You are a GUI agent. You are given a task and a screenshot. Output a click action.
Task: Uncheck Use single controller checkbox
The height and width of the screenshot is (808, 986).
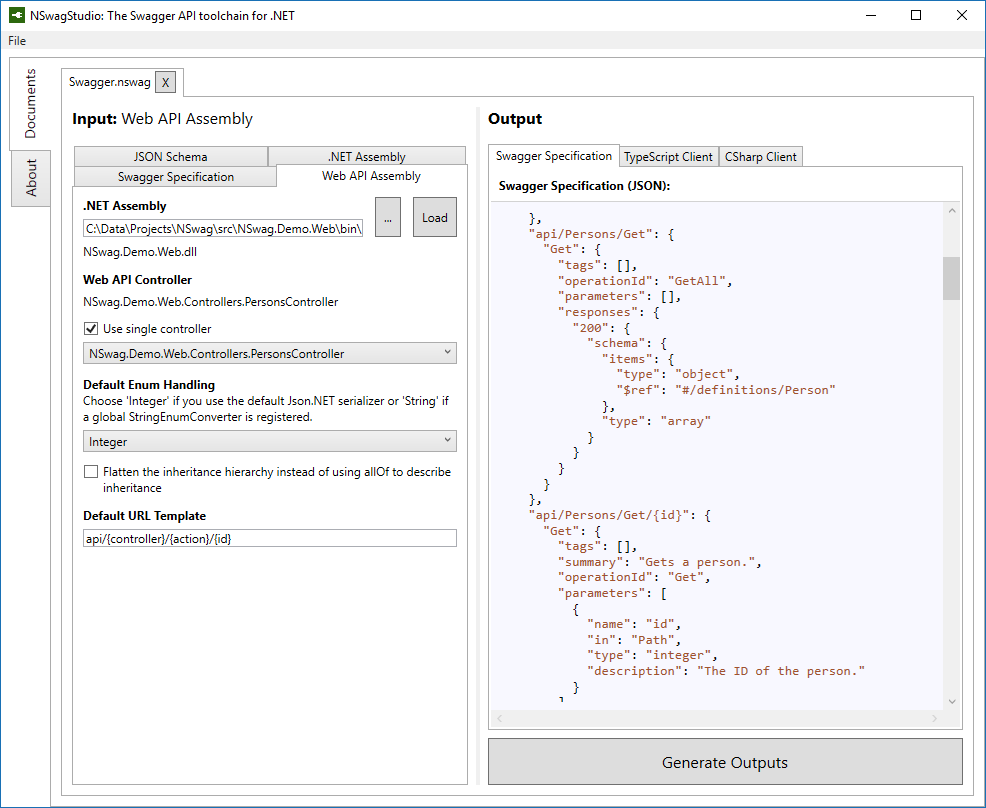click(x=91, y=329)
